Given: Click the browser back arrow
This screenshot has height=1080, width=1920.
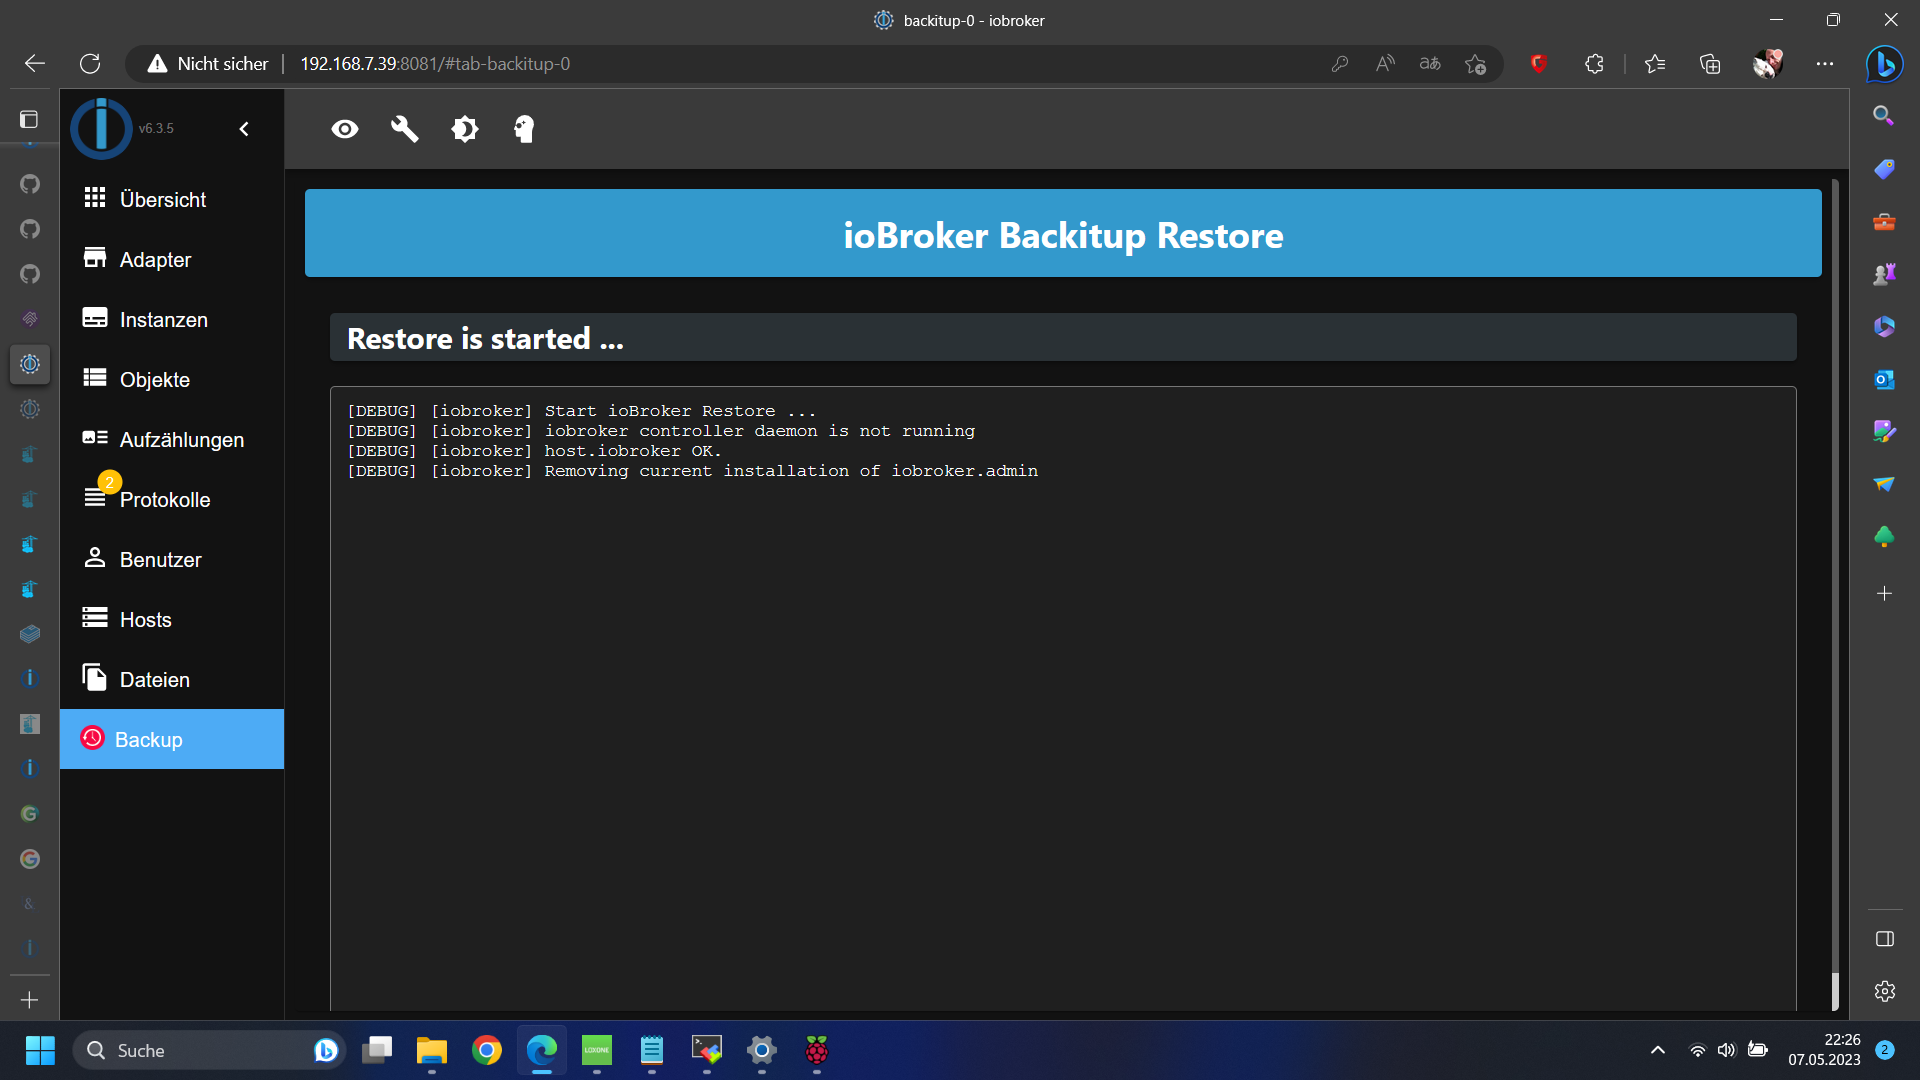Looking at the screenshot, I should tap(35, 64).
